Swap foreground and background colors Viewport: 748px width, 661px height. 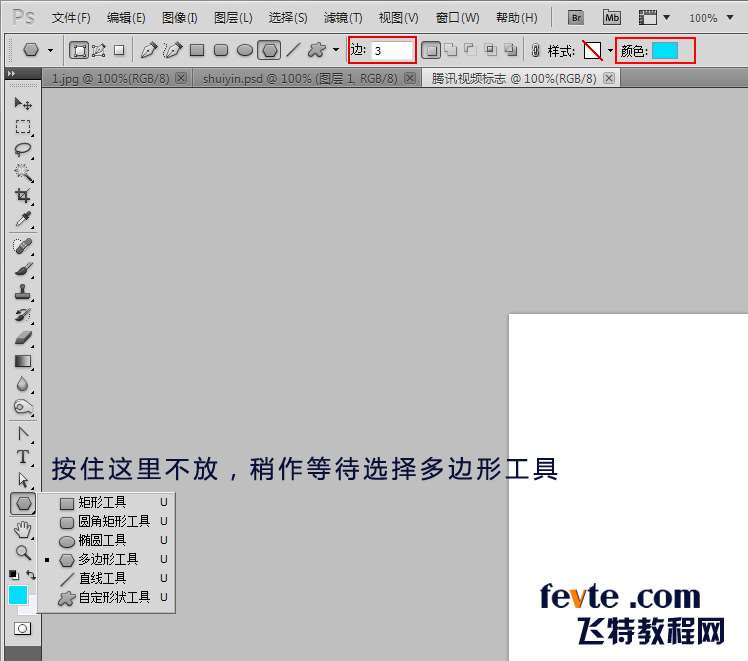click(31, 575)
